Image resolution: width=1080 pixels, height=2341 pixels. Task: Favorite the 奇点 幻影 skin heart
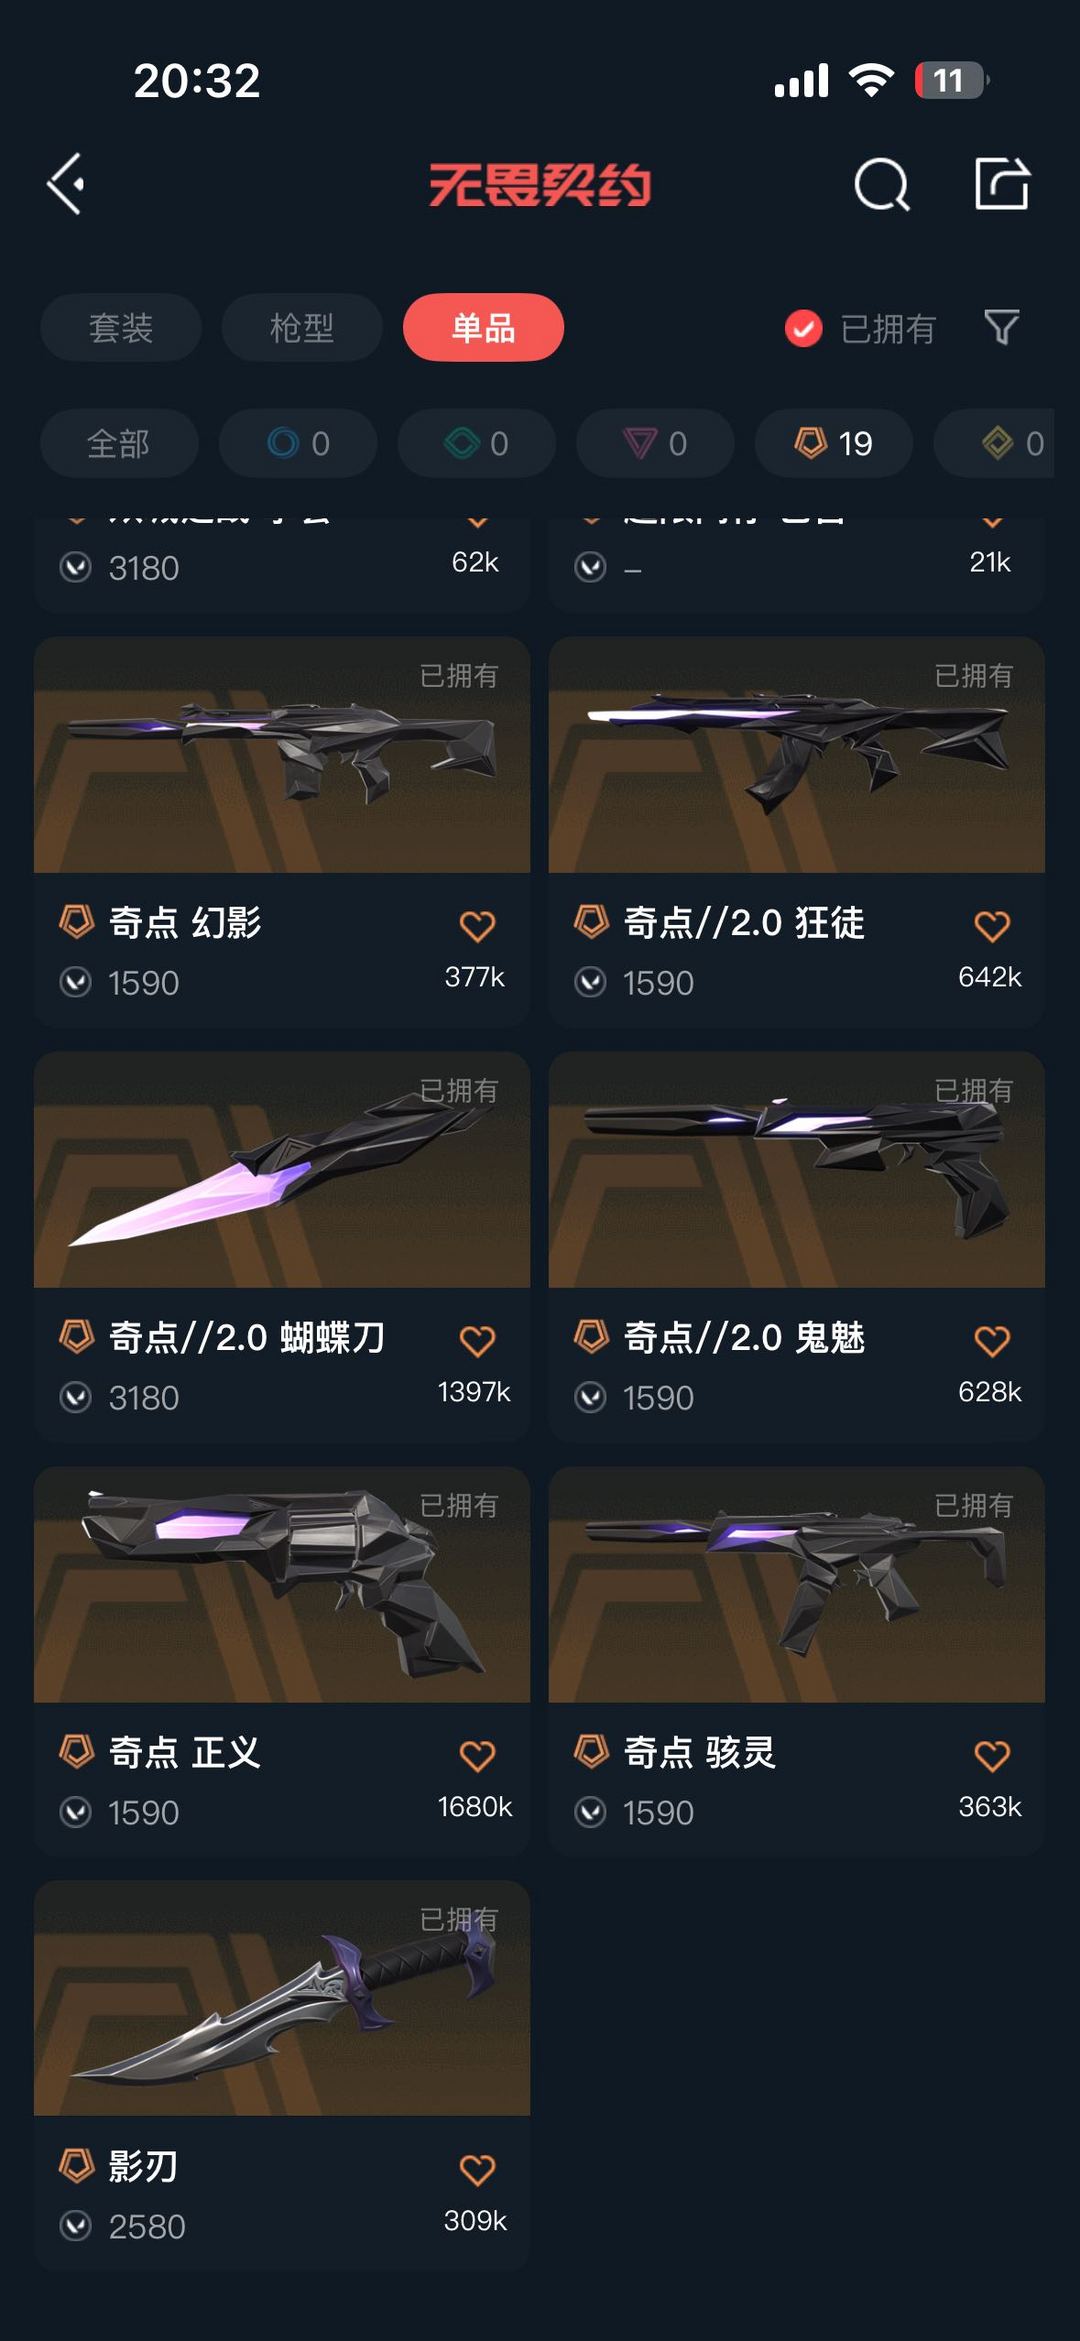[477, 926]
